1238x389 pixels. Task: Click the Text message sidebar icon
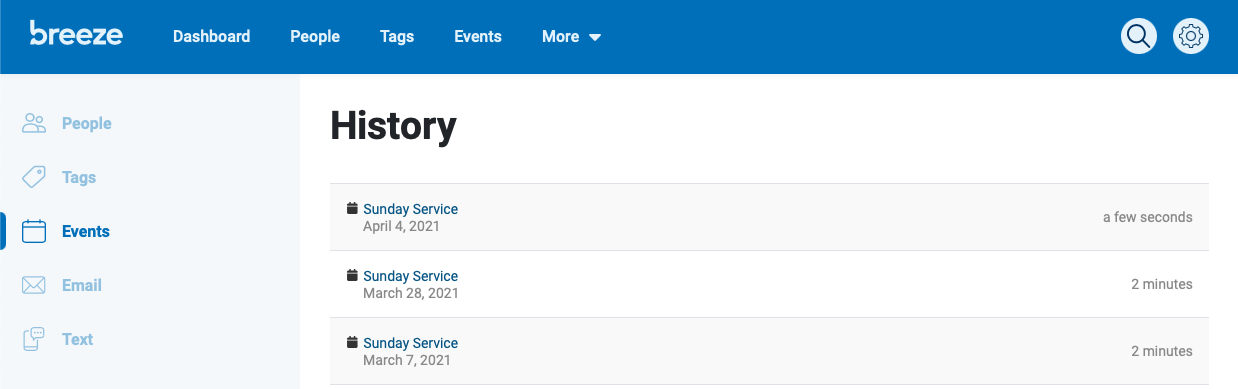click(34, 339)
